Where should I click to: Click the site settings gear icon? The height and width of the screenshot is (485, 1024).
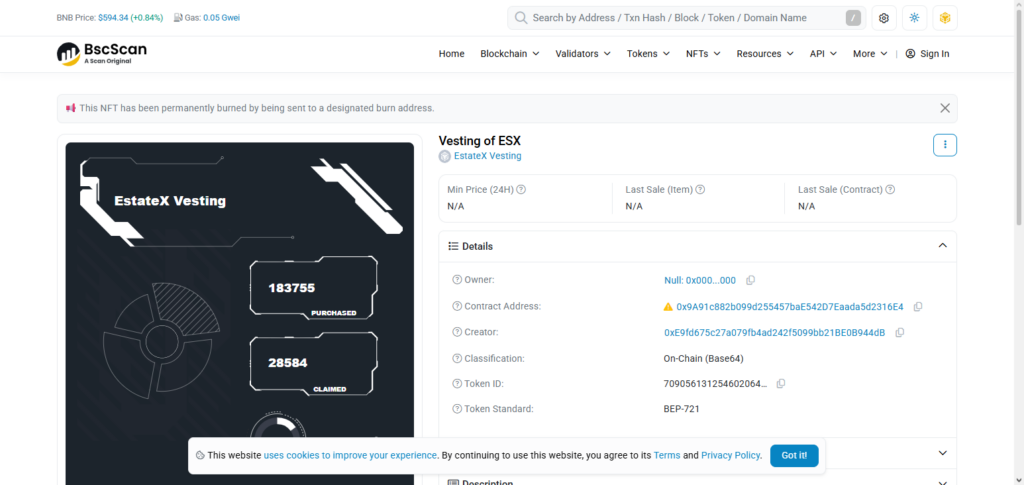tap(884, 18)
